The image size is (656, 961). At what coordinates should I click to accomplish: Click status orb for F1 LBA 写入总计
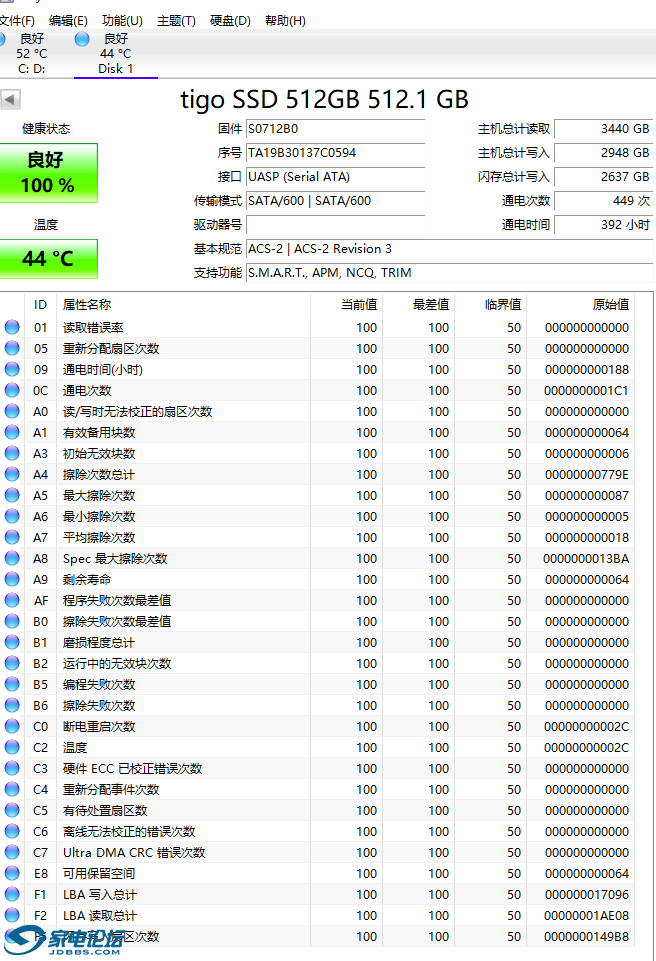pyautogui.click(x=12, y=894)
